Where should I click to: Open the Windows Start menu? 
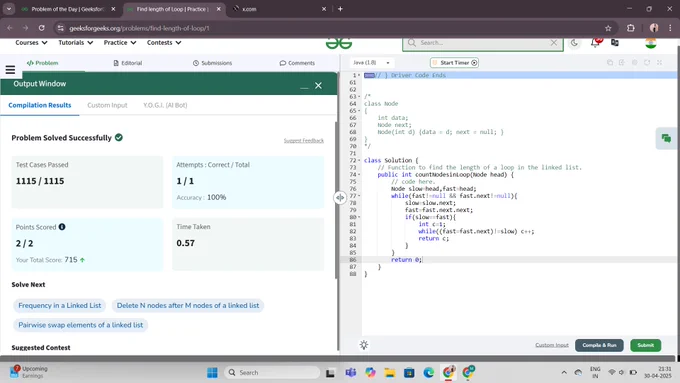[212, 373]
